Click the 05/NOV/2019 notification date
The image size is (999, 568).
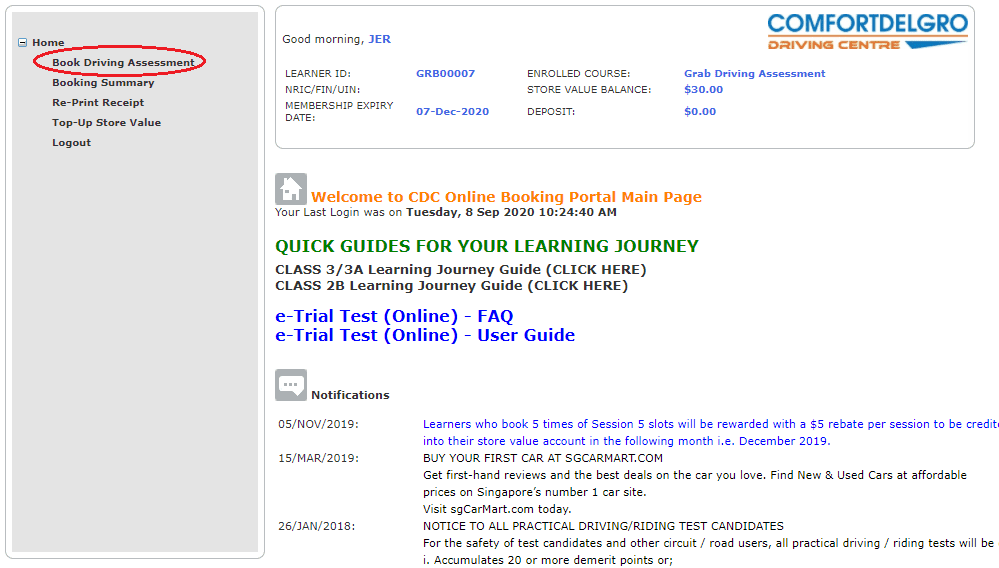pyautogui.click(x=318, y=424)
